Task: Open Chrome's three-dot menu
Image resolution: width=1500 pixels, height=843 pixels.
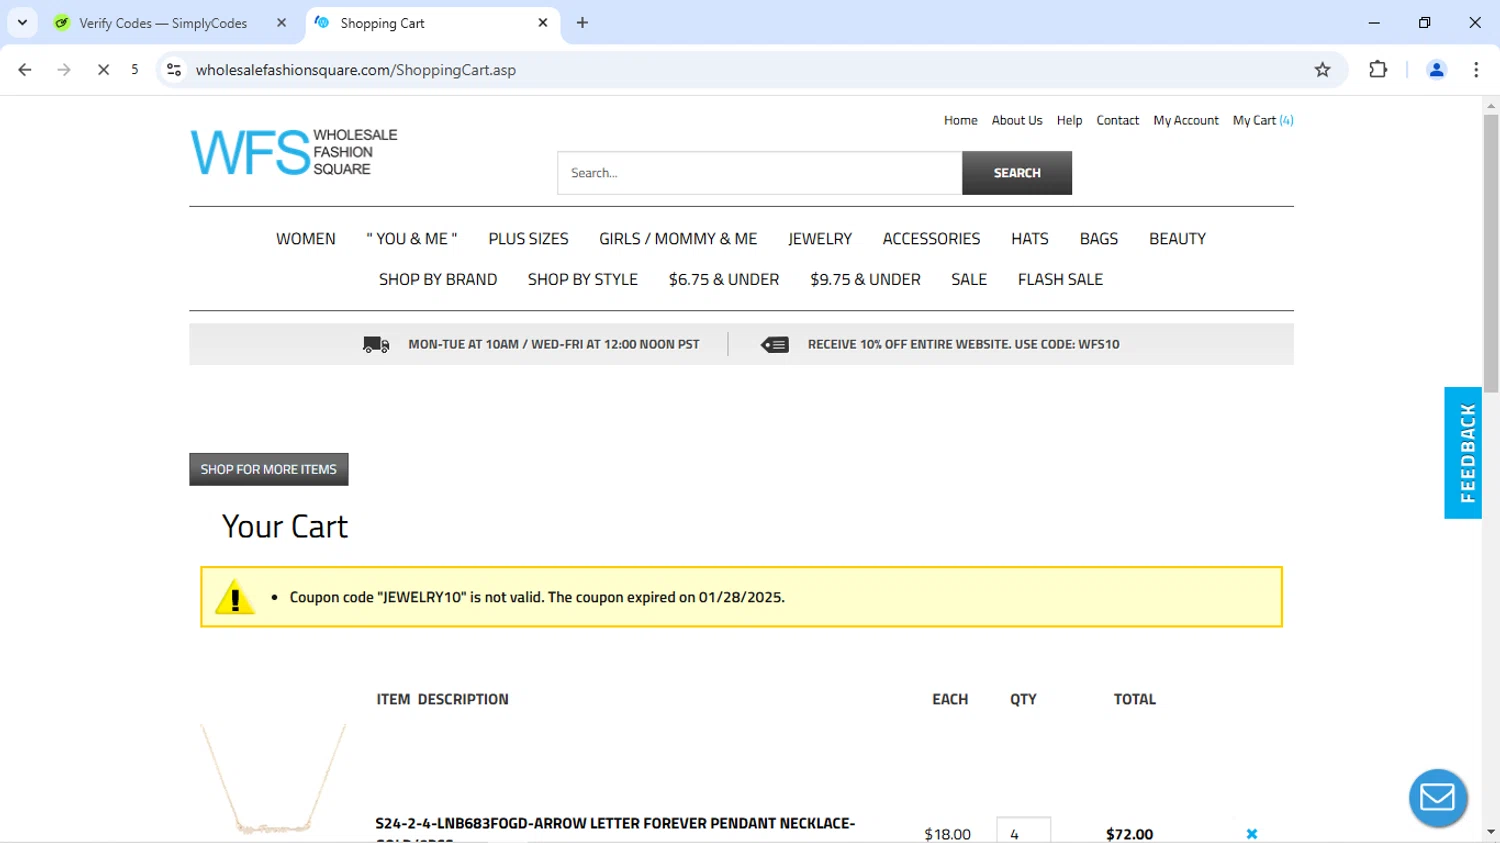Action: [1476, 70]
